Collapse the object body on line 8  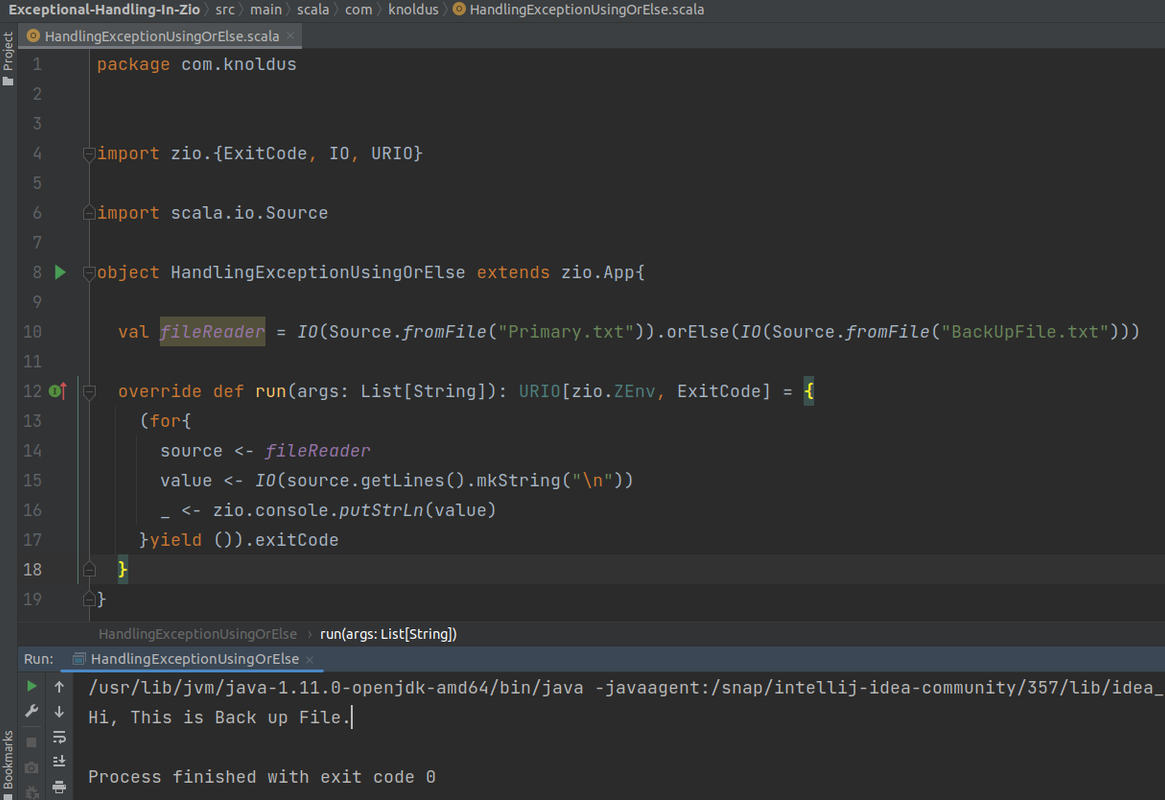(x=89, y=273)
